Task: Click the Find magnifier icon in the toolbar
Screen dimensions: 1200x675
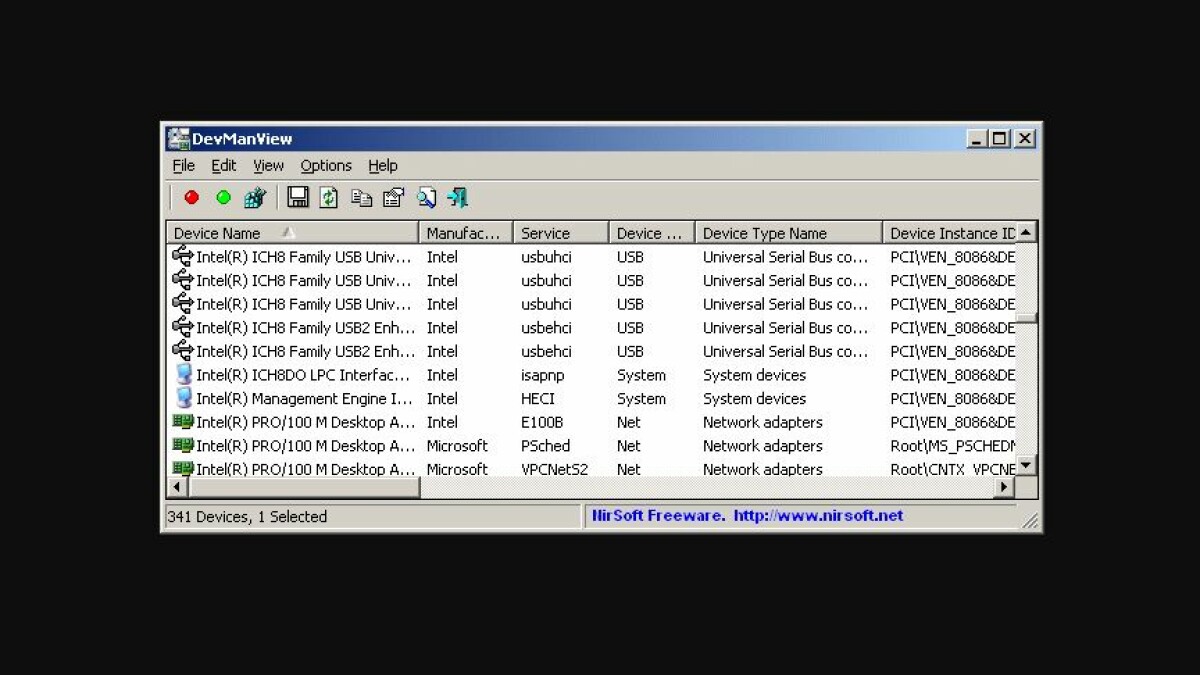Action: pyautogui.click(x=426, y=198)
